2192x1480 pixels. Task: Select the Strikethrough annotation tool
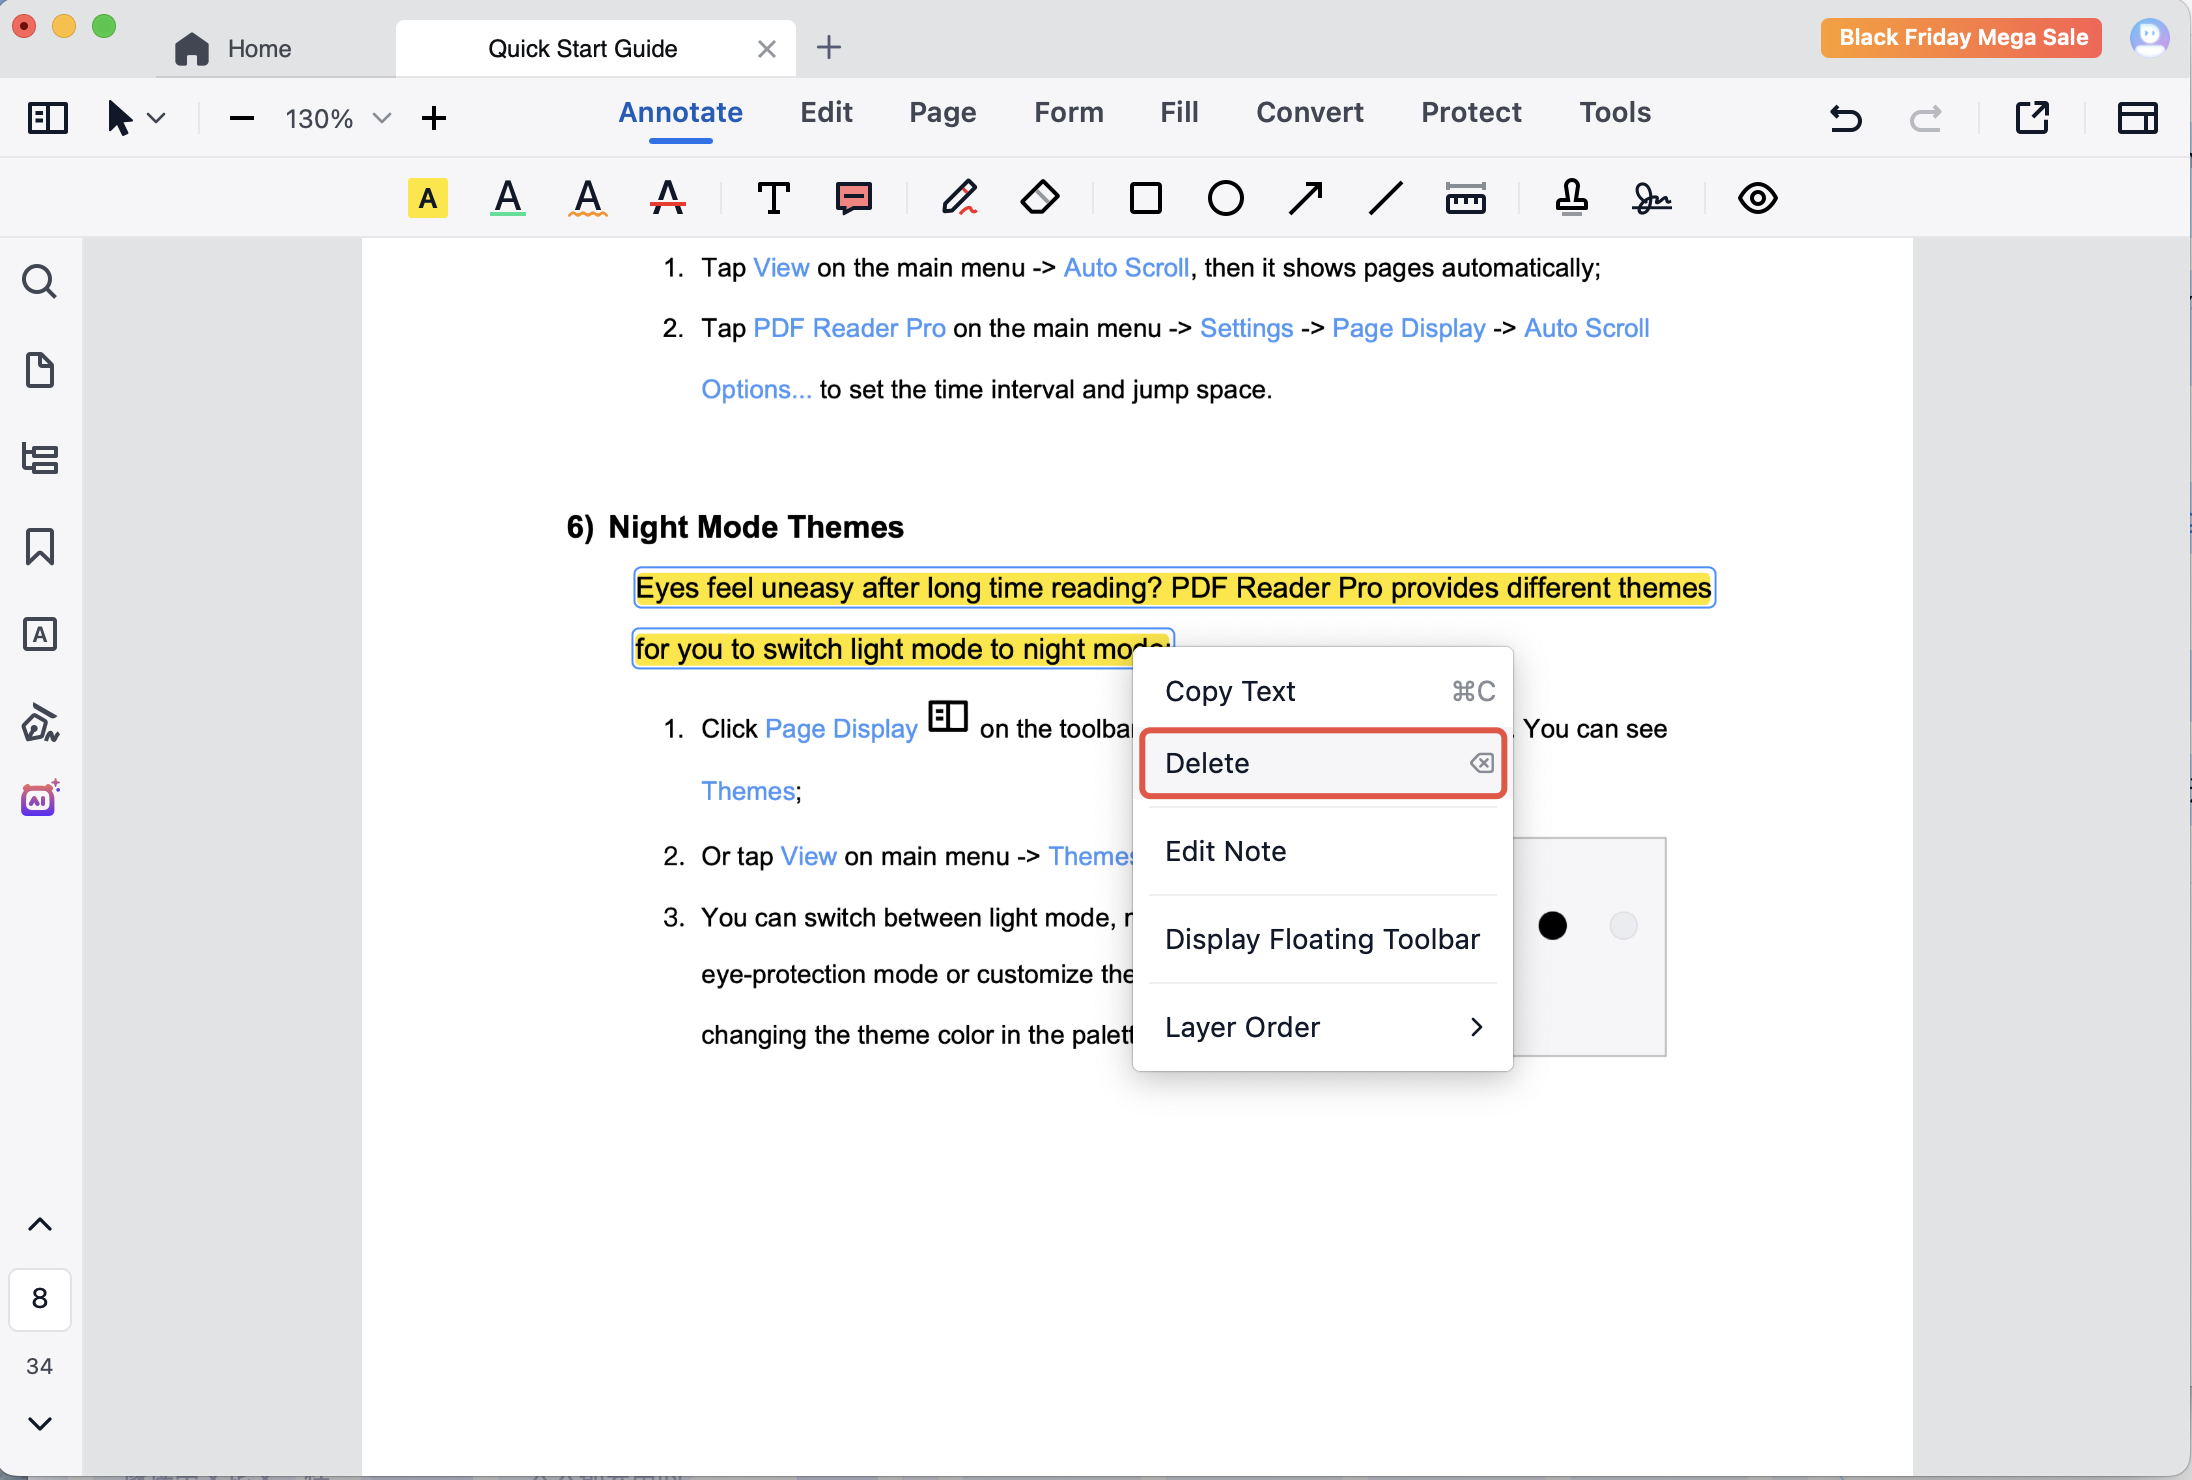(x=667, y=198)
